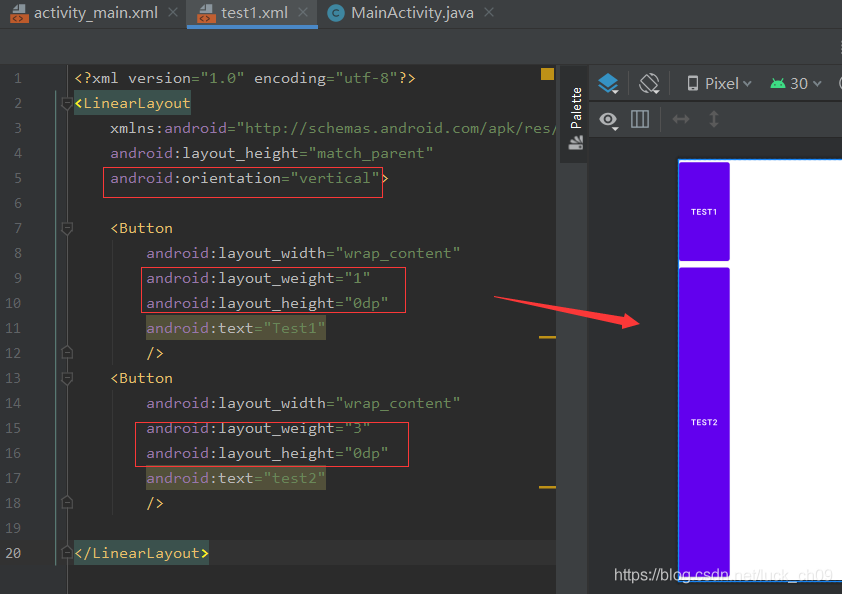Click the orientation rotate icon
Viewport: 842px width, 594px height.
(x=649, y=84)
